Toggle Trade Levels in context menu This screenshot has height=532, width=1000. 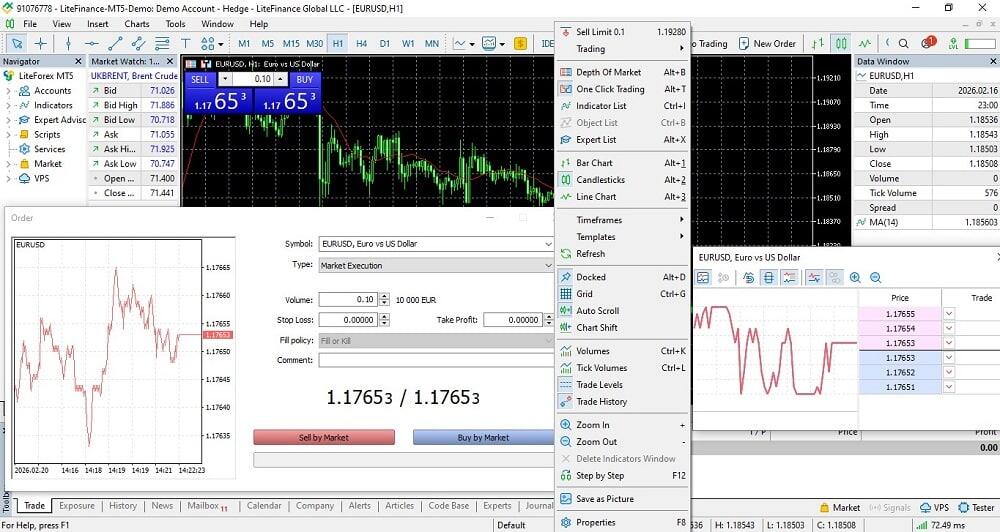623,385
